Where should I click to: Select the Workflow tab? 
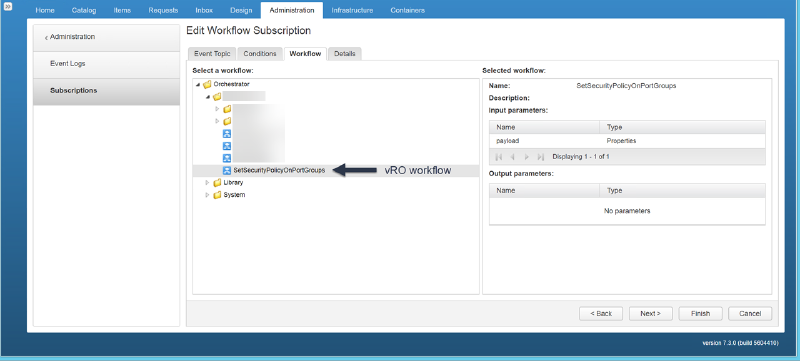[305, 54]
